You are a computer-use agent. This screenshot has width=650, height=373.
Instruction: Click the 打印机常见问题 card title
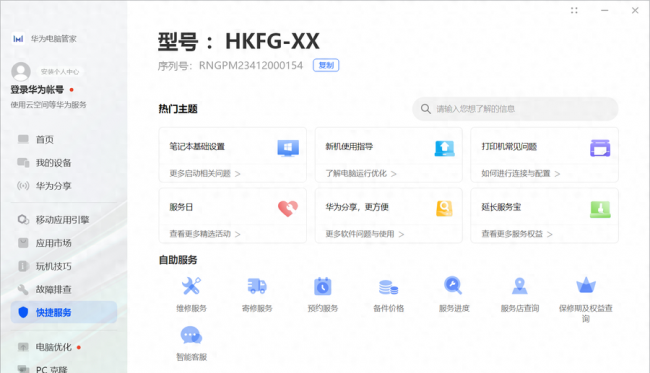pyautogui.click(x=509, y=146)
